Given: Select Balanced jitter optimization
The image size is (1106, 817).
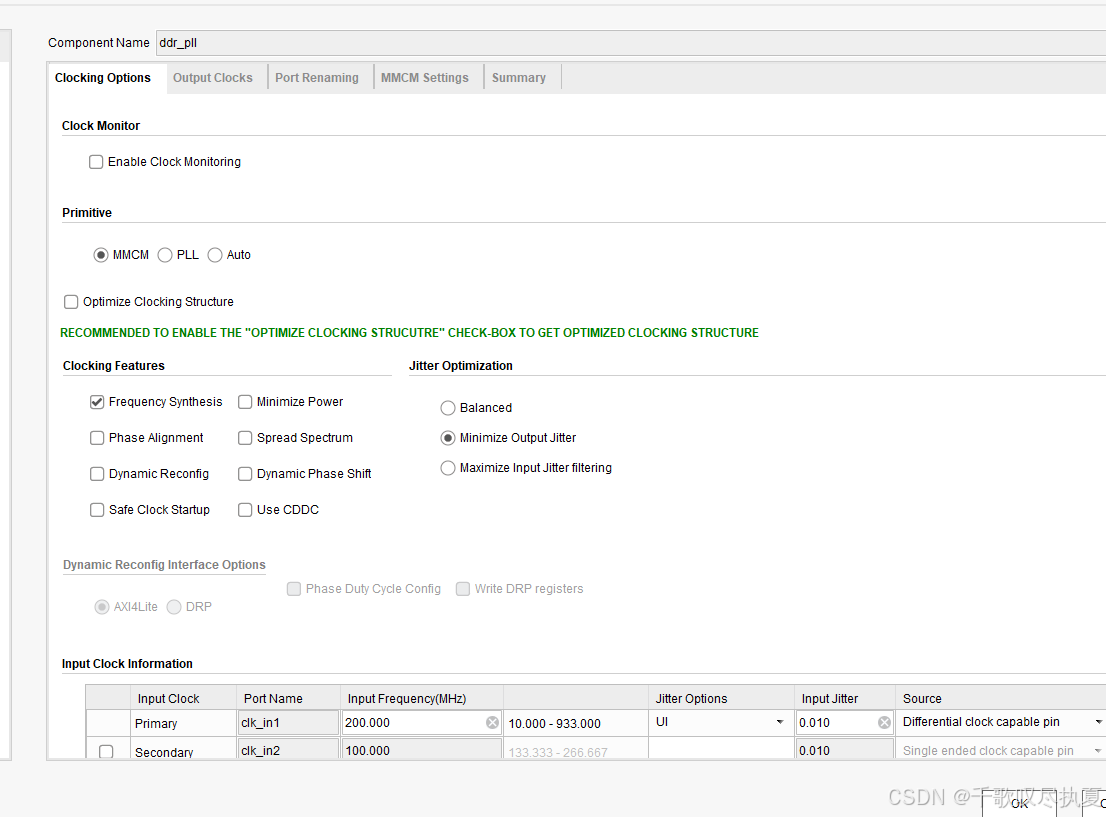Looking at the screenshot, I should [x=448, y=408].
